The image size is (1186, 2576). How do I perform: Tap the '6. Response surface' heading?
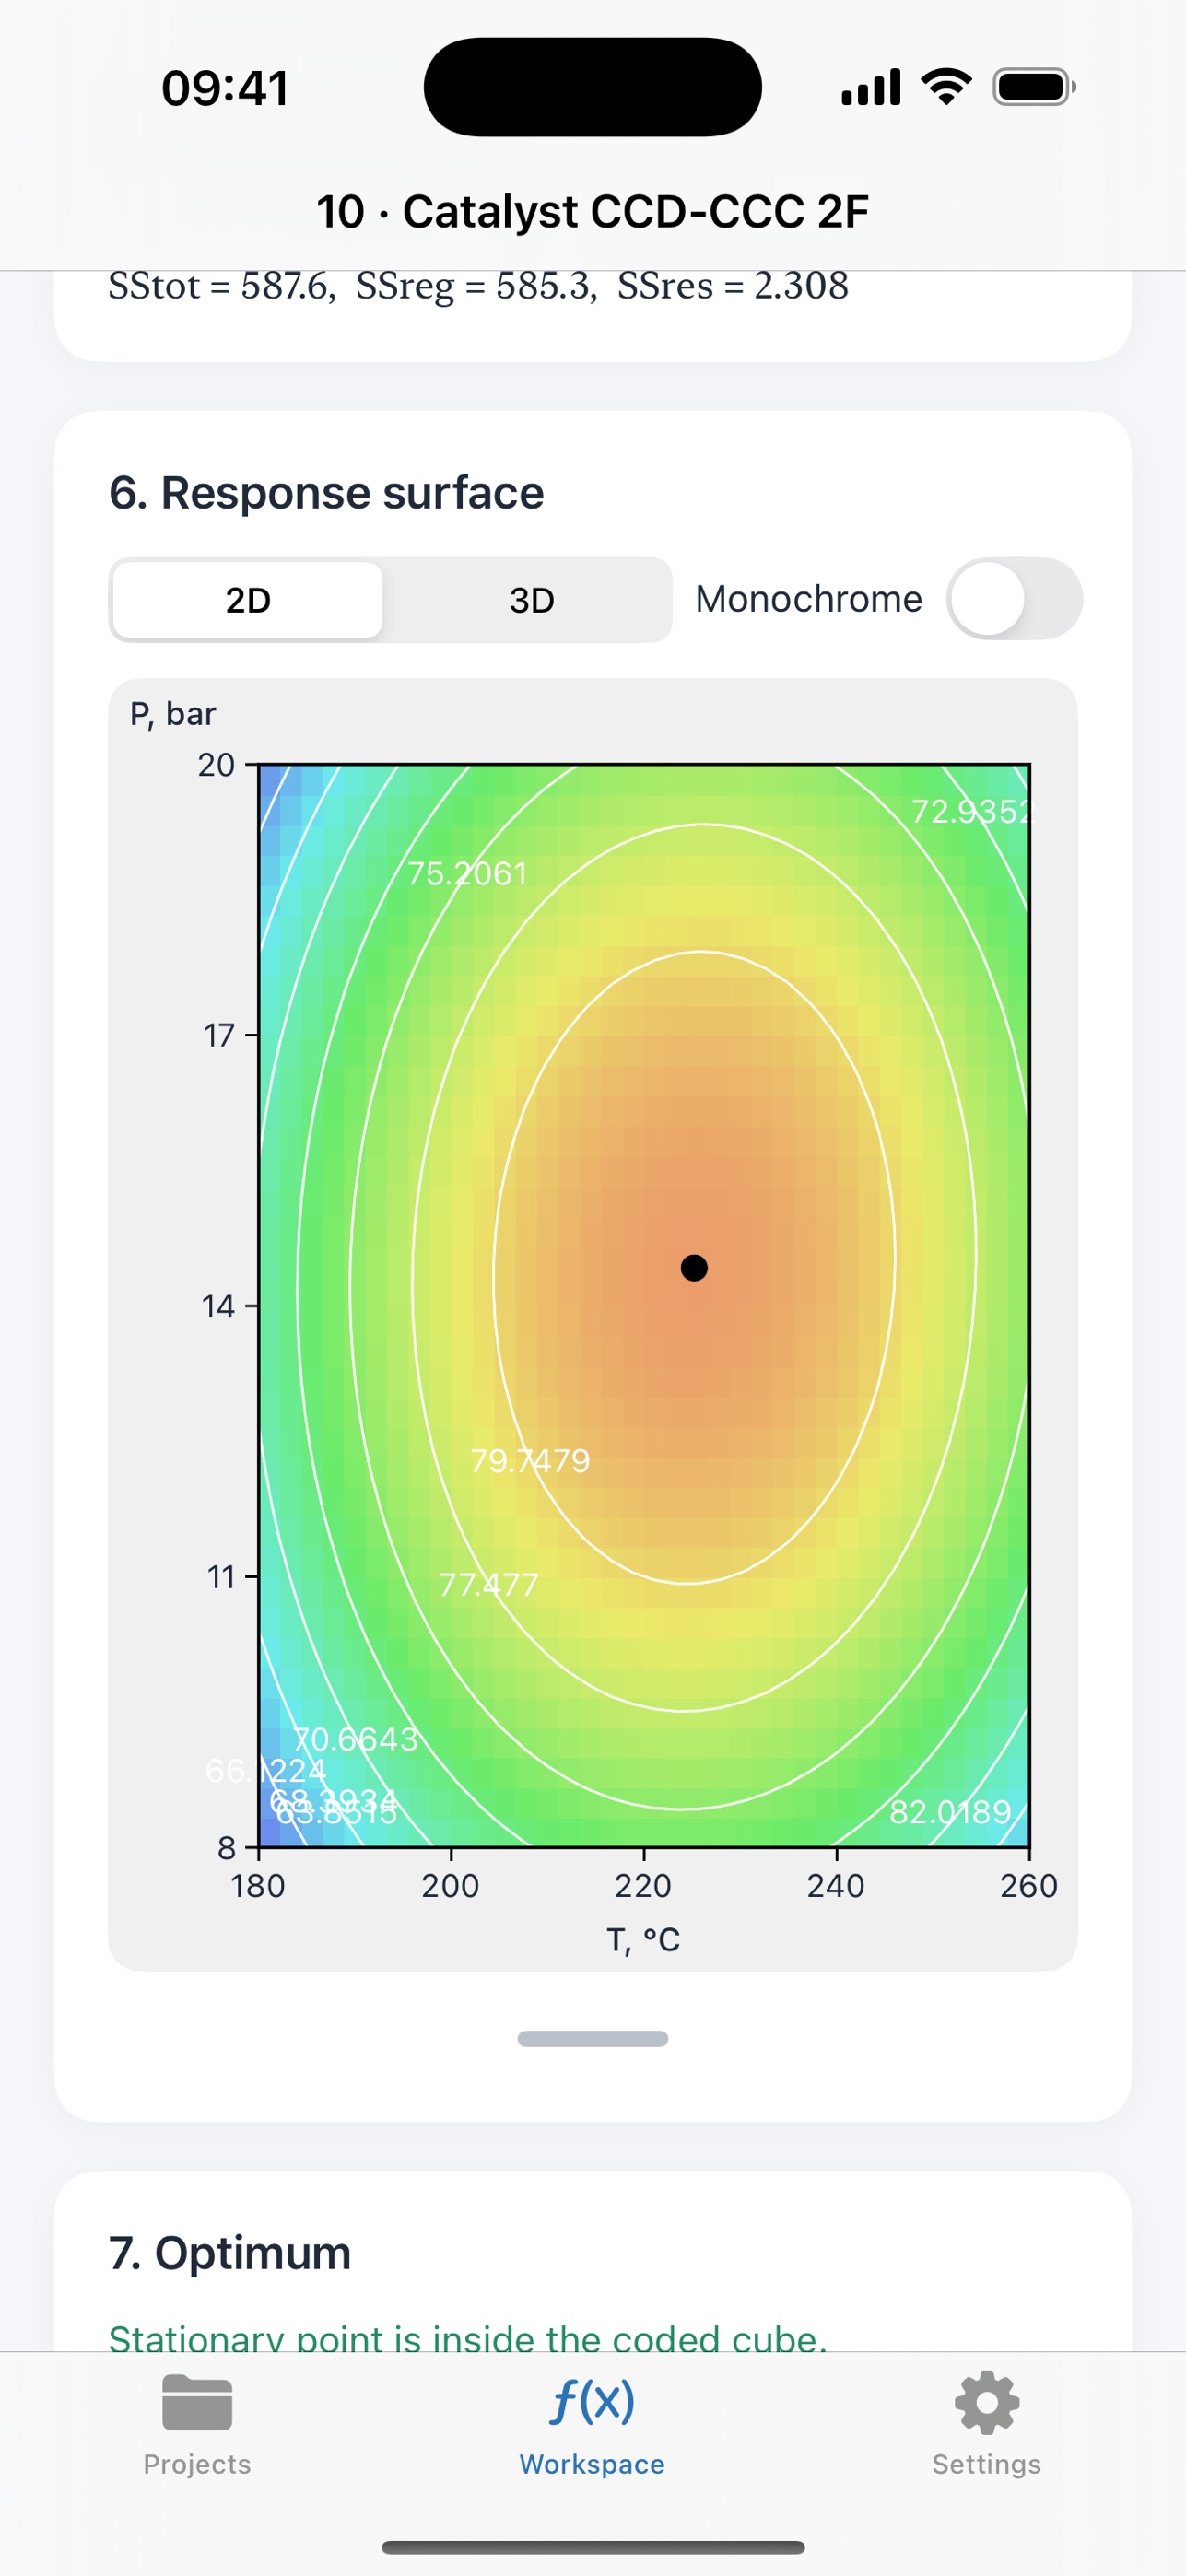tap(326, 493)
